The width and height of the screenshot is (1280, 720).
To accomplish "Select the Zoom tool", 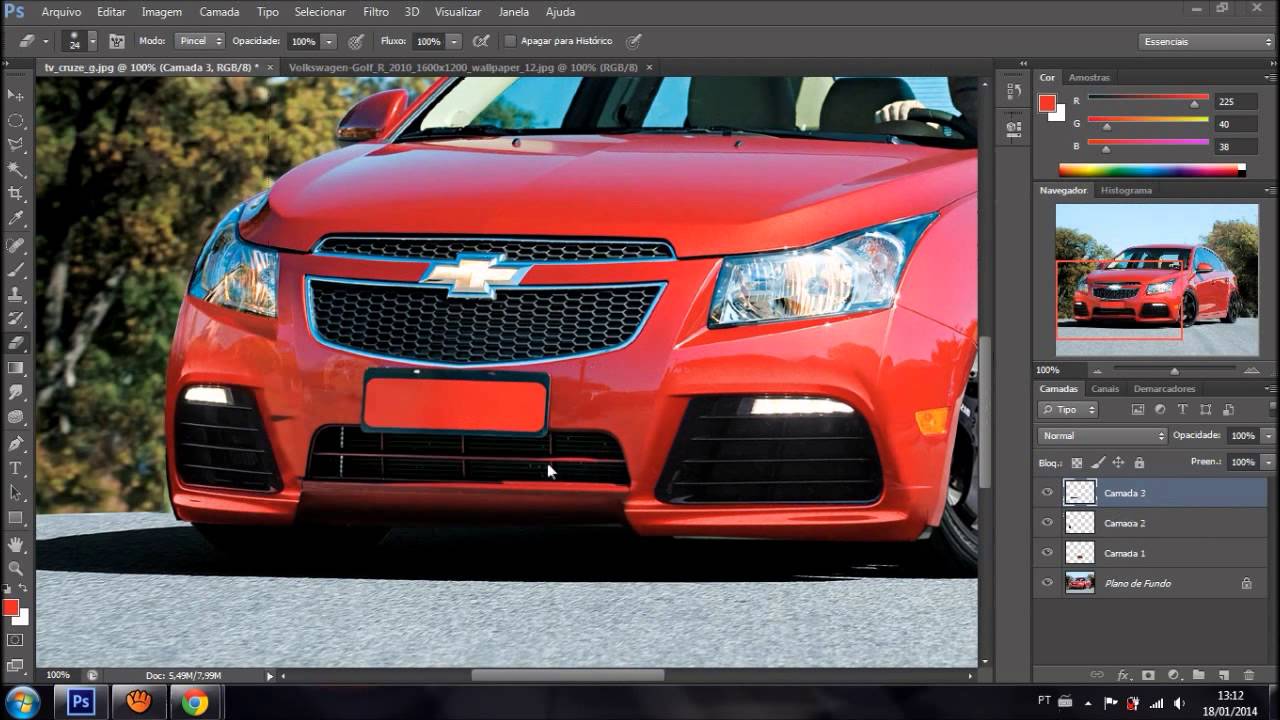I will 16,568.
